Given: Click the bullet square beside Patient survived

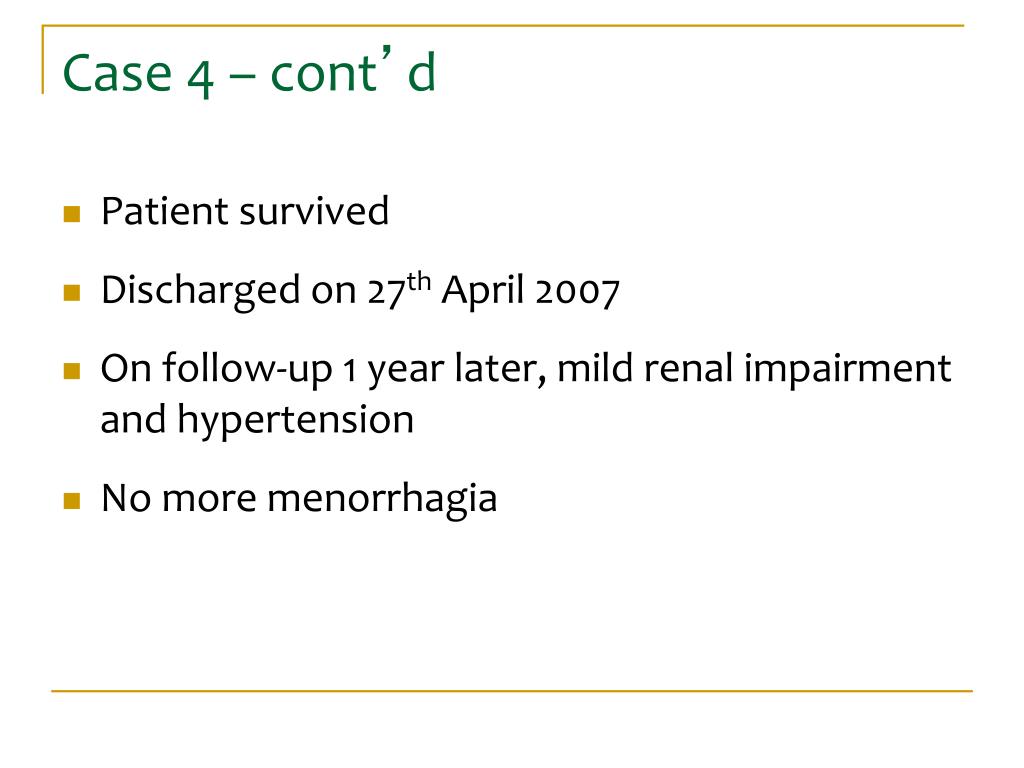Looking at the screenshot, I should (72, 214).
